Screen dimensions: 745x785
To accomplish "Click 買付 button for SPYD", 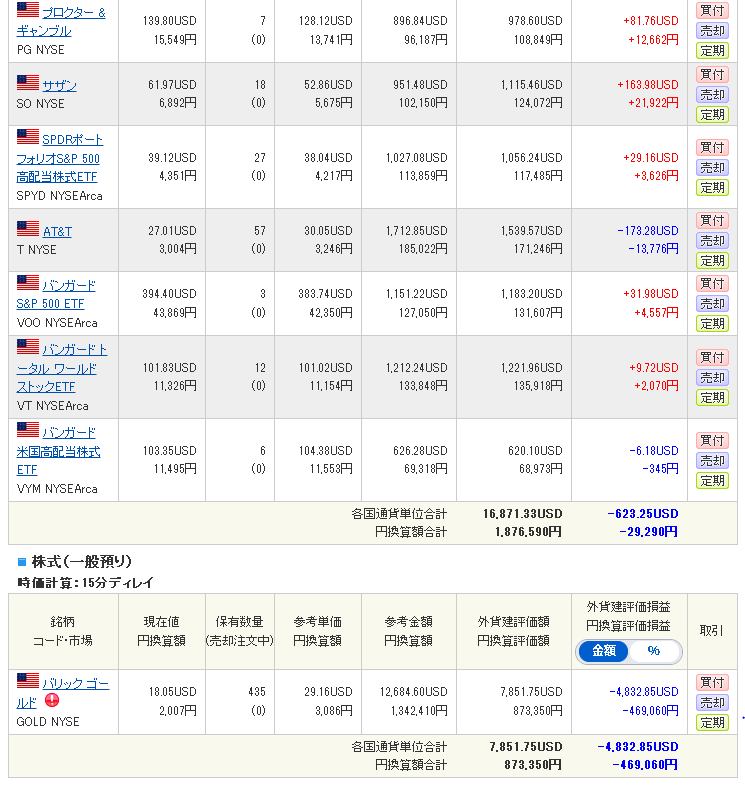I will click(712, 148).
